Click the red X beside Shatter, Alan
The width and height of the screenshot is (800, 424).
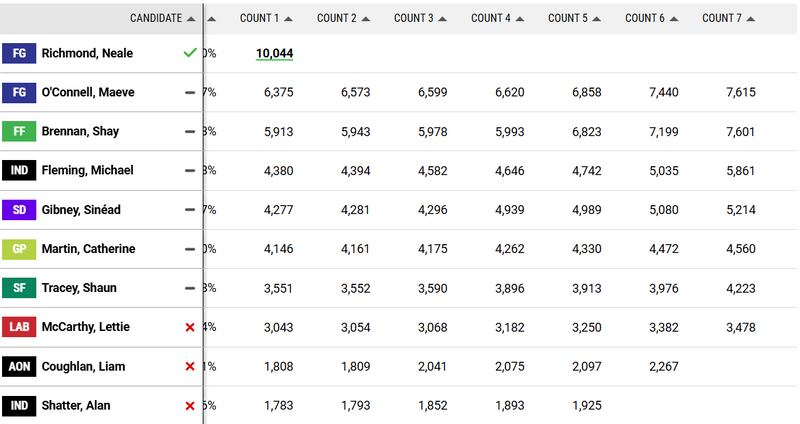(190, 406)
